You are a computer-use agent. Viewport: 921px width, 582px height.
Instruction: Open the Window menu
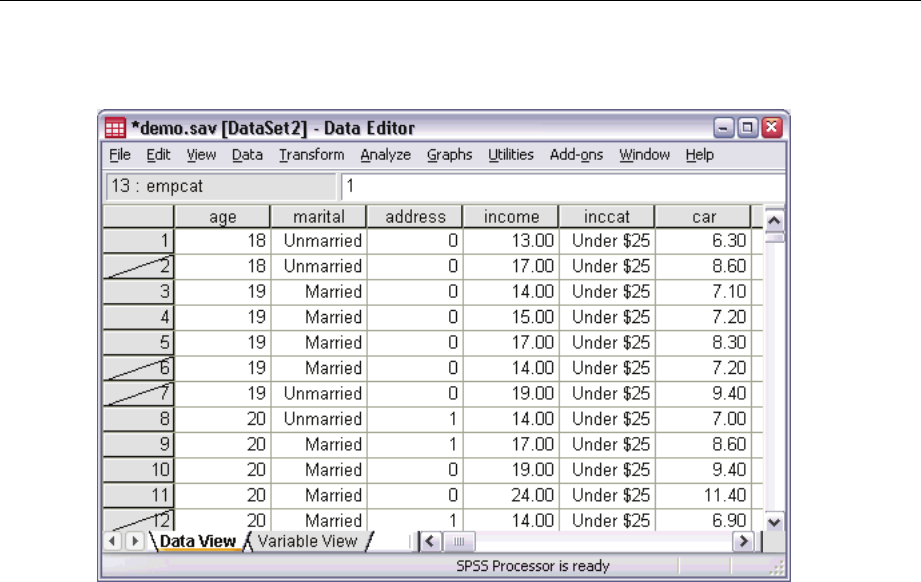pyautogui.click(x=644, y=154)
